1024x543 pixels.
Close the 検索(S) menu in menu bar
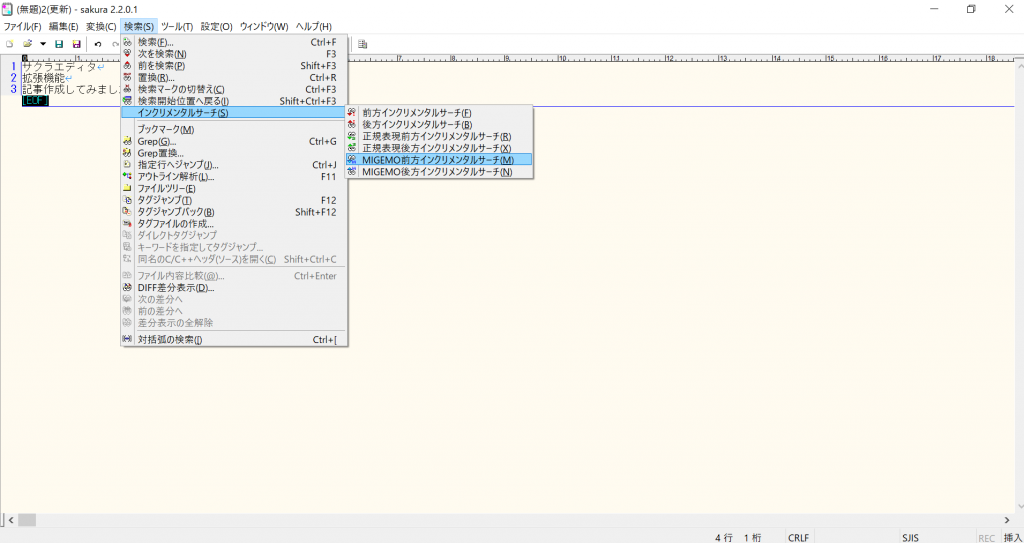click(139, 27)
